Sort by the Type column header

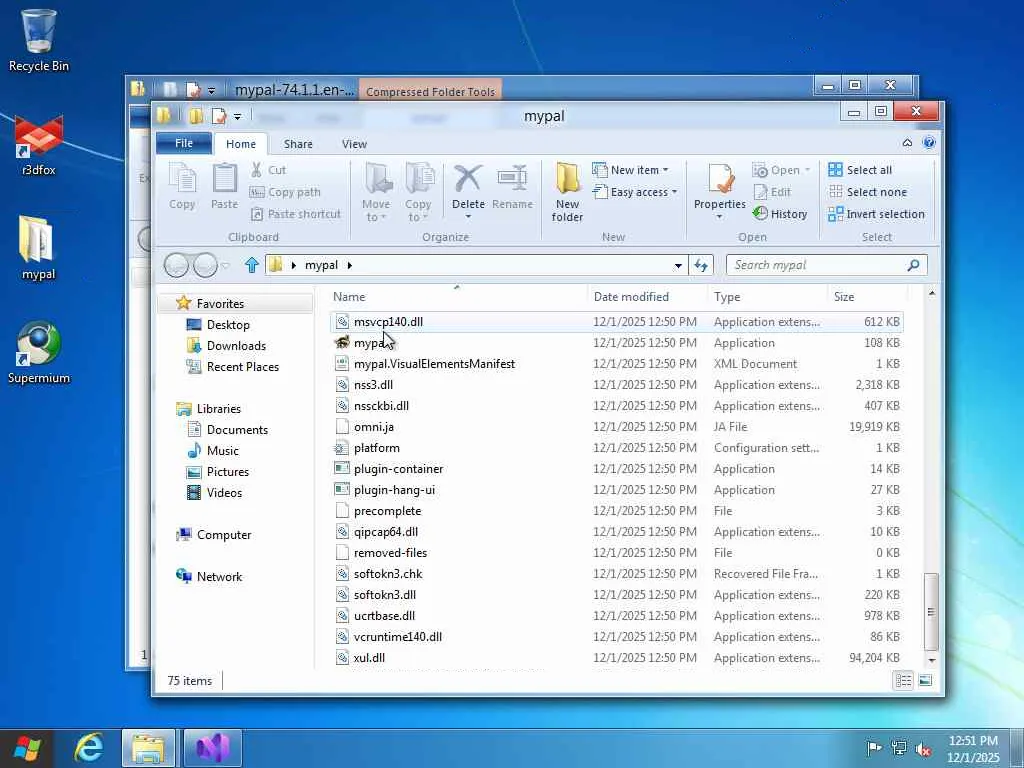point(767,296)
